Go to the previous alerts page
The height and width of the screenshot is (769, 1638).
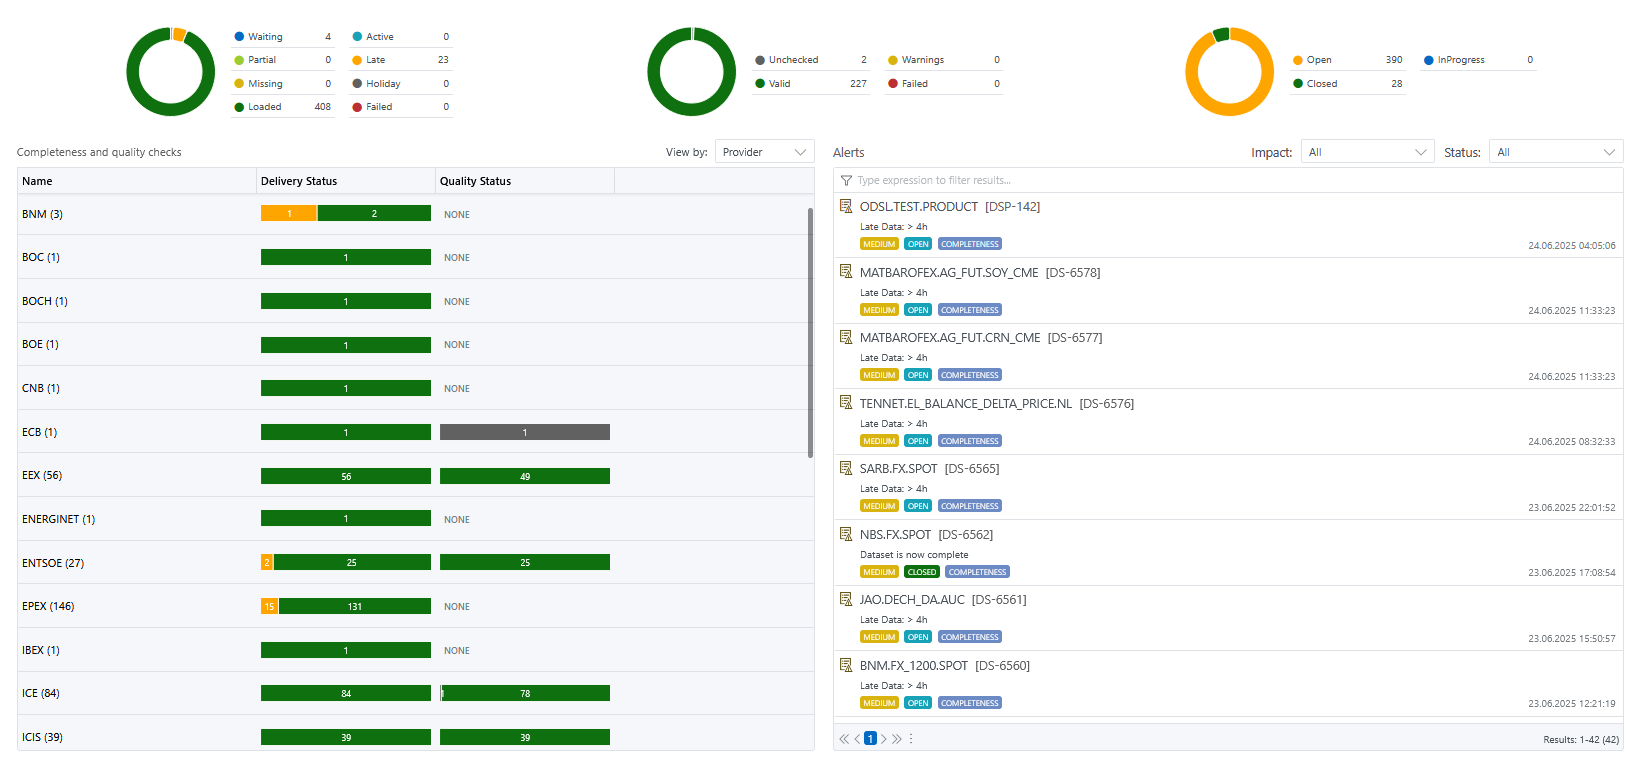(x=857, y=739)
